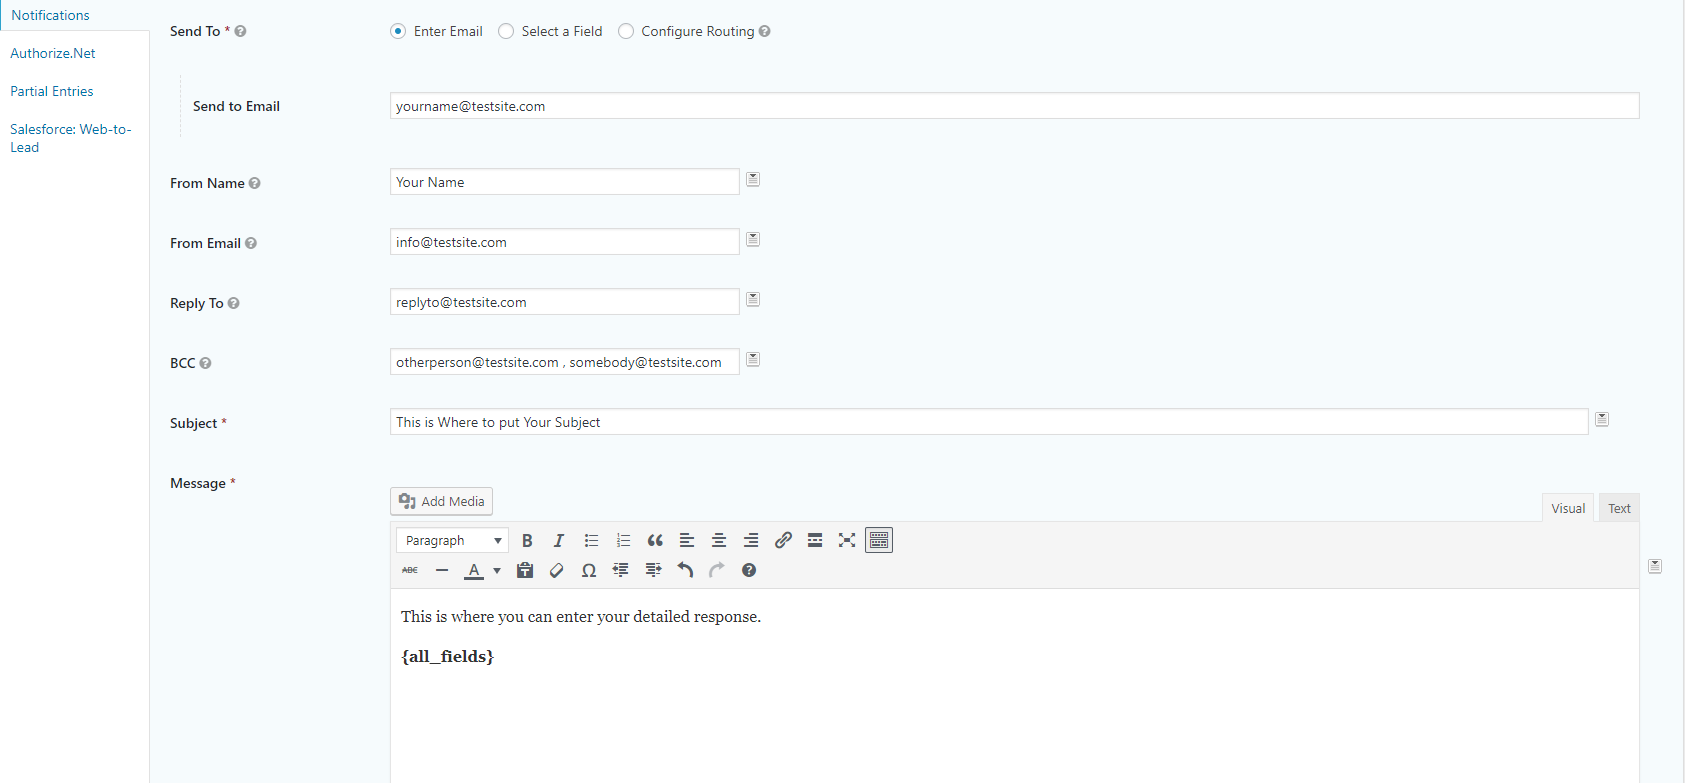This screenshot has width=1685, height=783.
Task: Switch to the Text editor tab
Action: (x=1619, y=509)
